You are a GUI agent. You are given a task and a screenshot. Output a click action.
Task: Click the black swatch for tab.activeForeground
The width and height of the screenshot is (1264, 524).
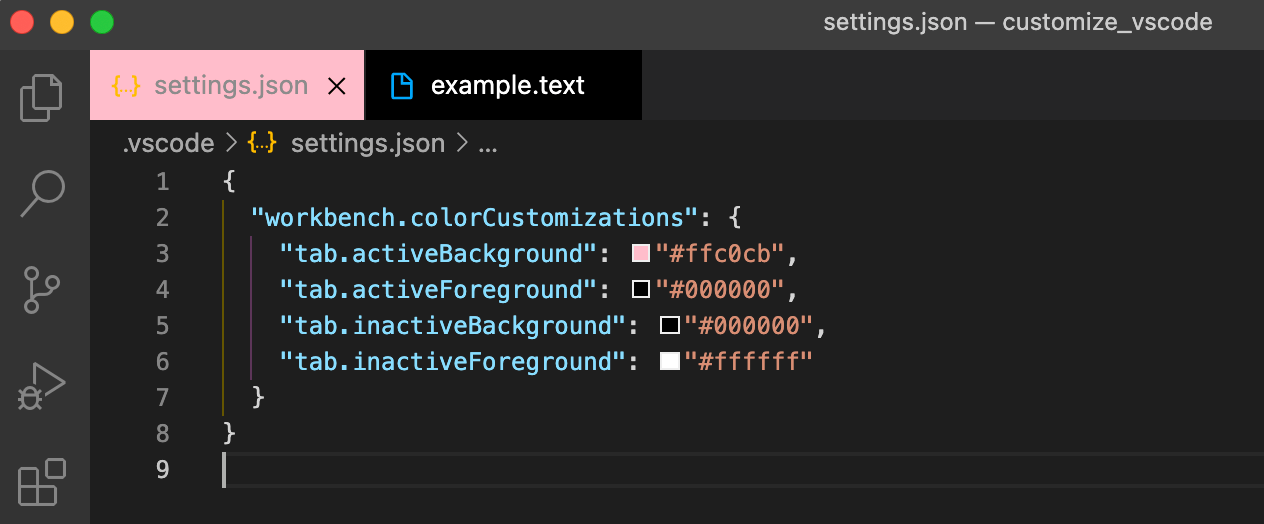click(641, 290)
